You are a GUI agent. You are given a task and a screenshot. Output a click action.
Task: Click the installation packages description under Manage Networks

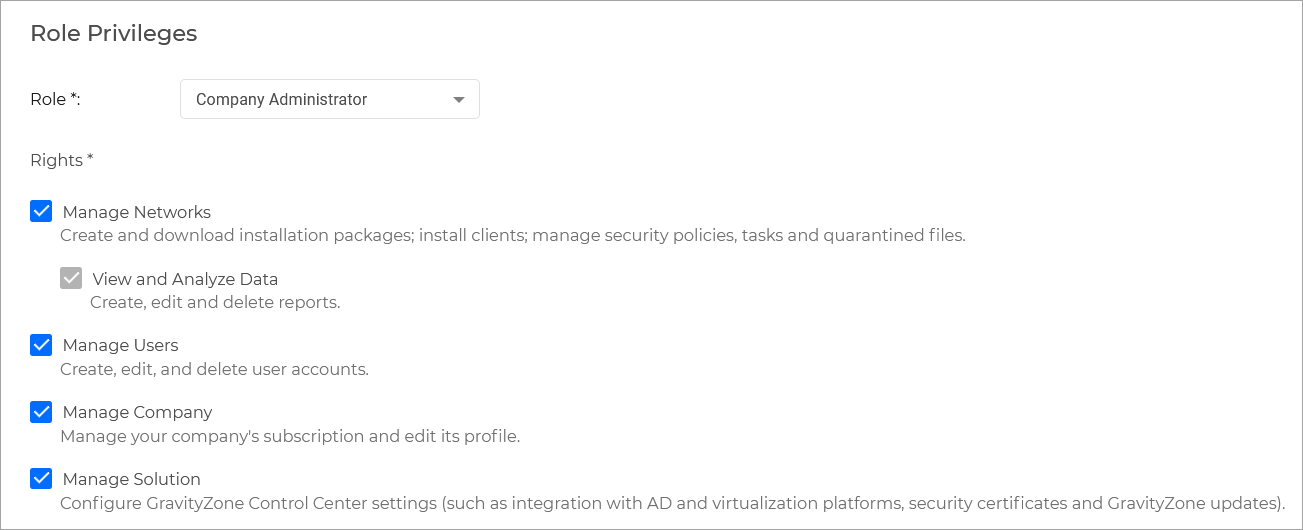[x=512, y=236]
